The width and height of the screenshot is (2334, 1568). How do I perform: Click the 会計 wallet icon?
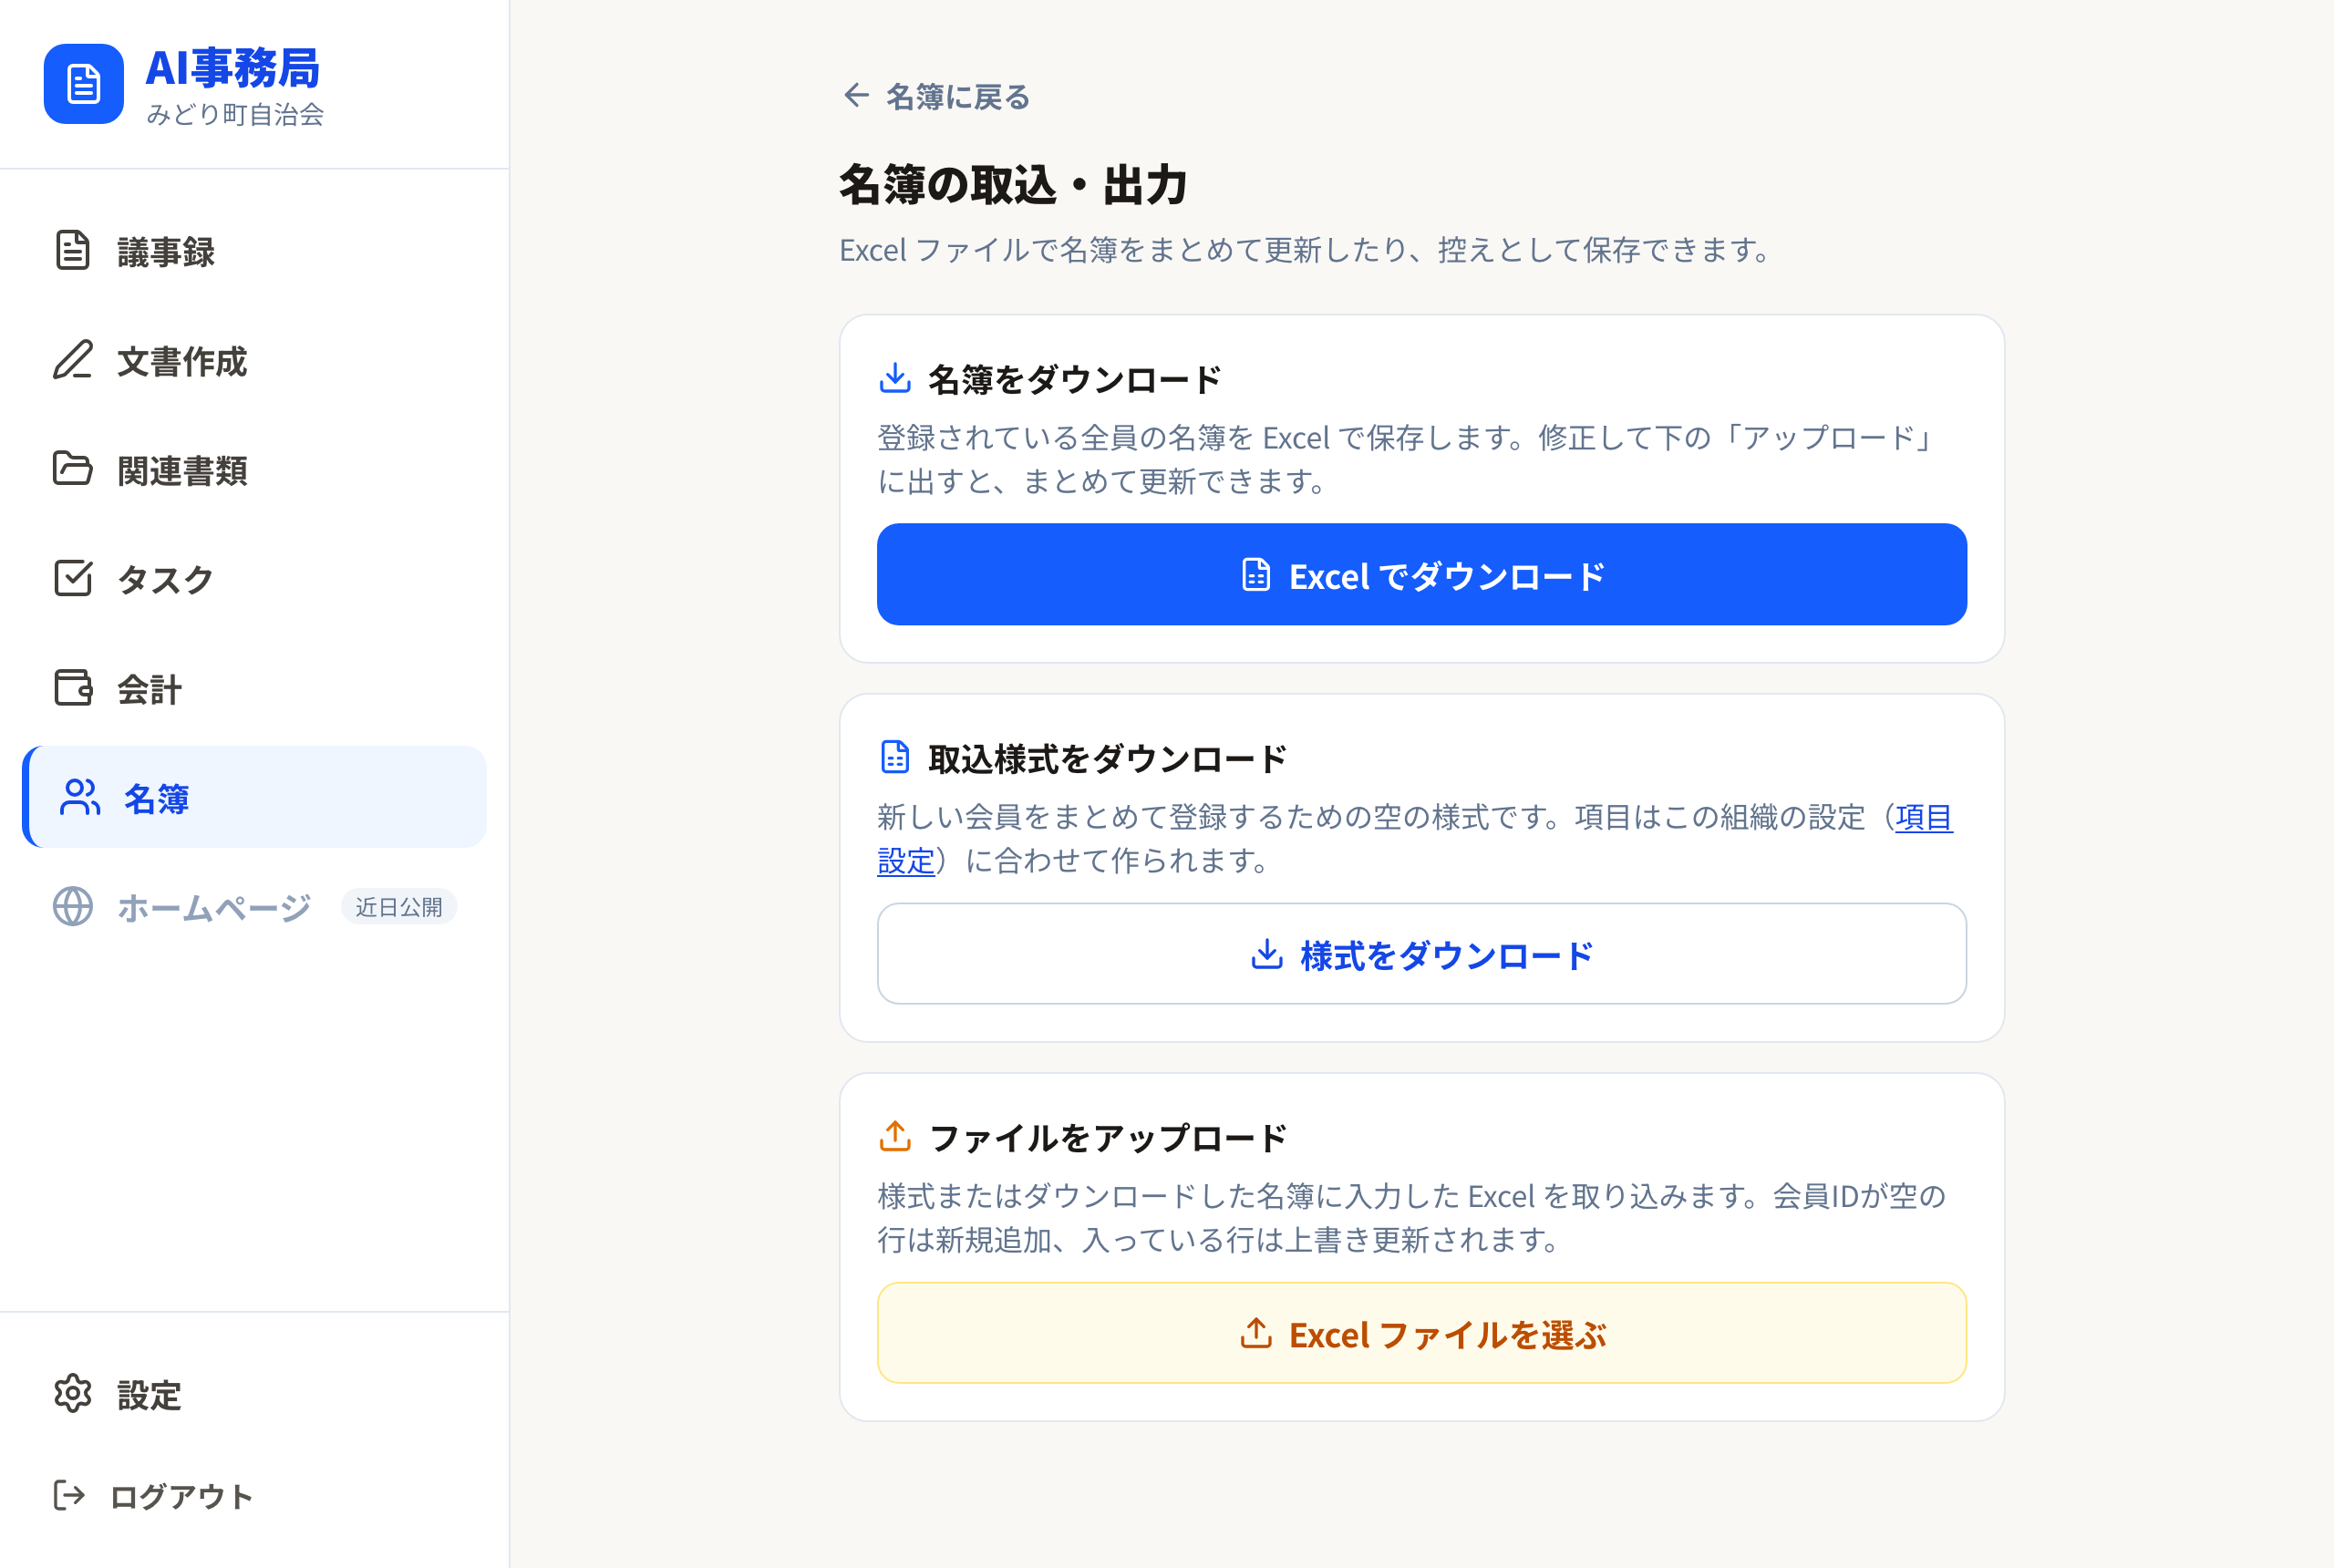73,688
